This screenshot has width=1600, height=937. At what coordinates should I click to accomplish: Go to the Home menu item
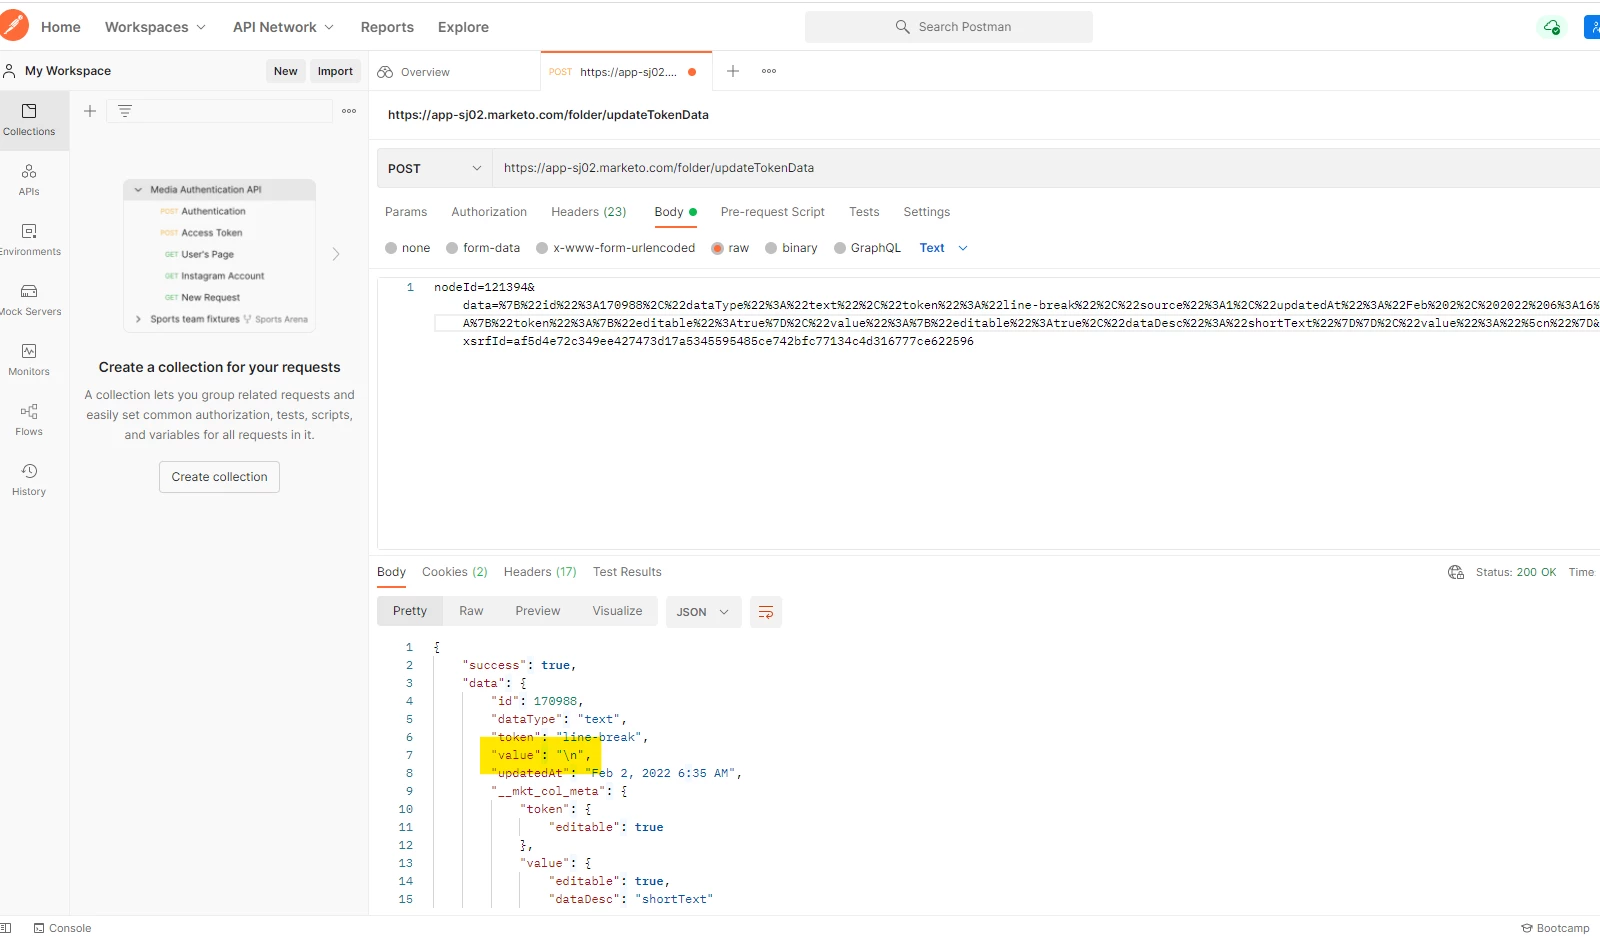pyautogui.click(x=60, y=27)
